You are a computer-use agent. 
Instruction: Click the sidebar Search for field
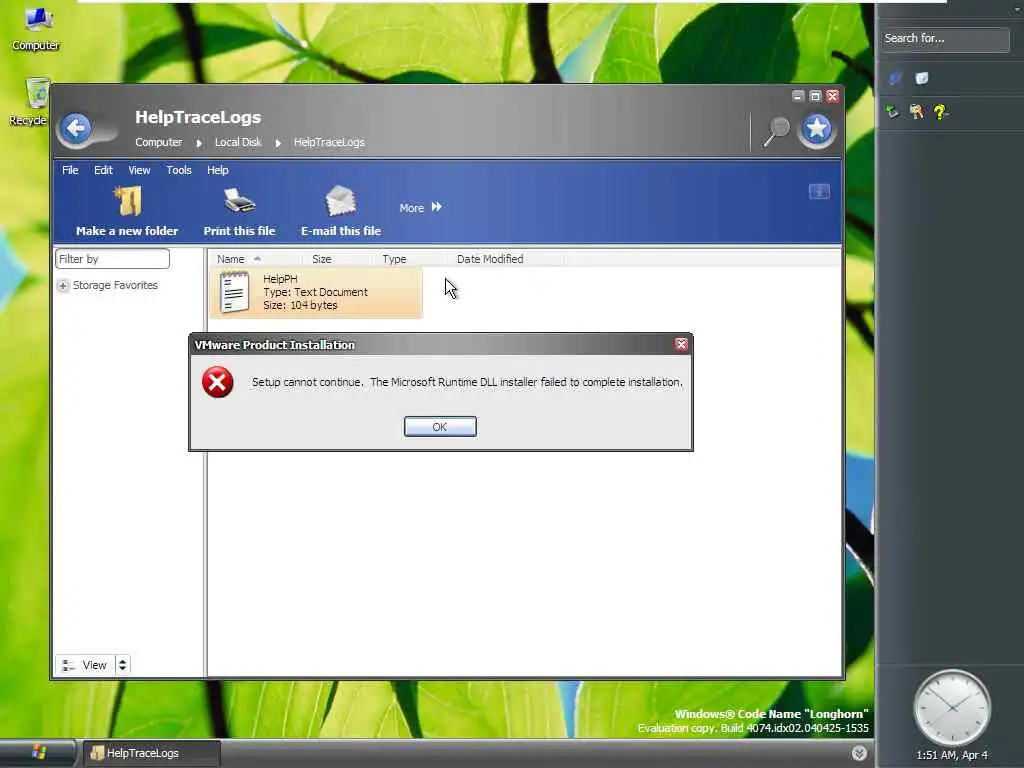tap(944, 39)
